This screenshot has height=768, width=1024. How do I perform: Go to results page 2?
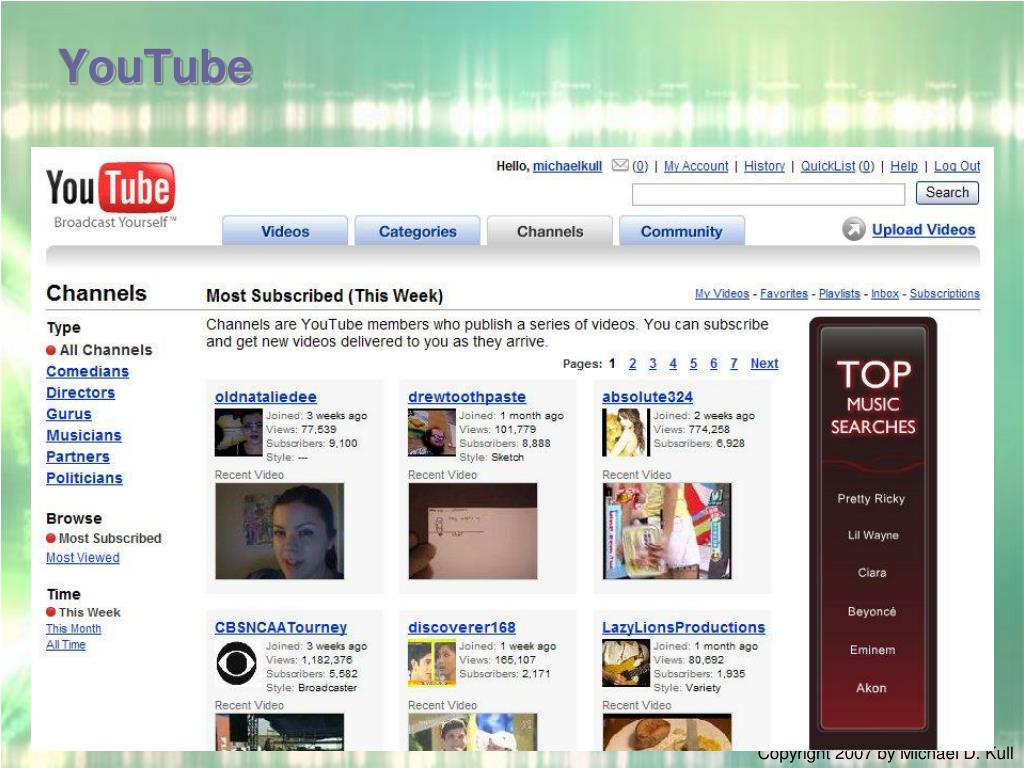[x=632, y=364]
